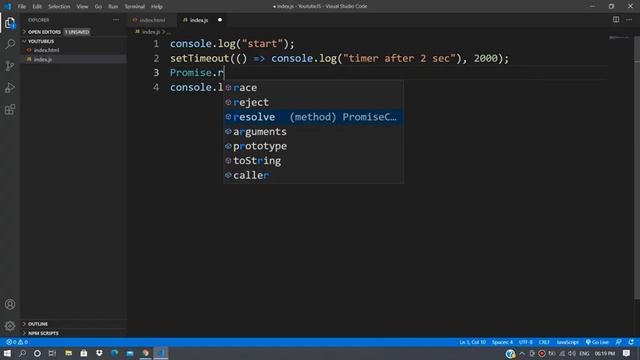Image resolution: width=640 pixels, height=360 pixels.
Task: Open the Manage gear icon
Action: (10, 326)
